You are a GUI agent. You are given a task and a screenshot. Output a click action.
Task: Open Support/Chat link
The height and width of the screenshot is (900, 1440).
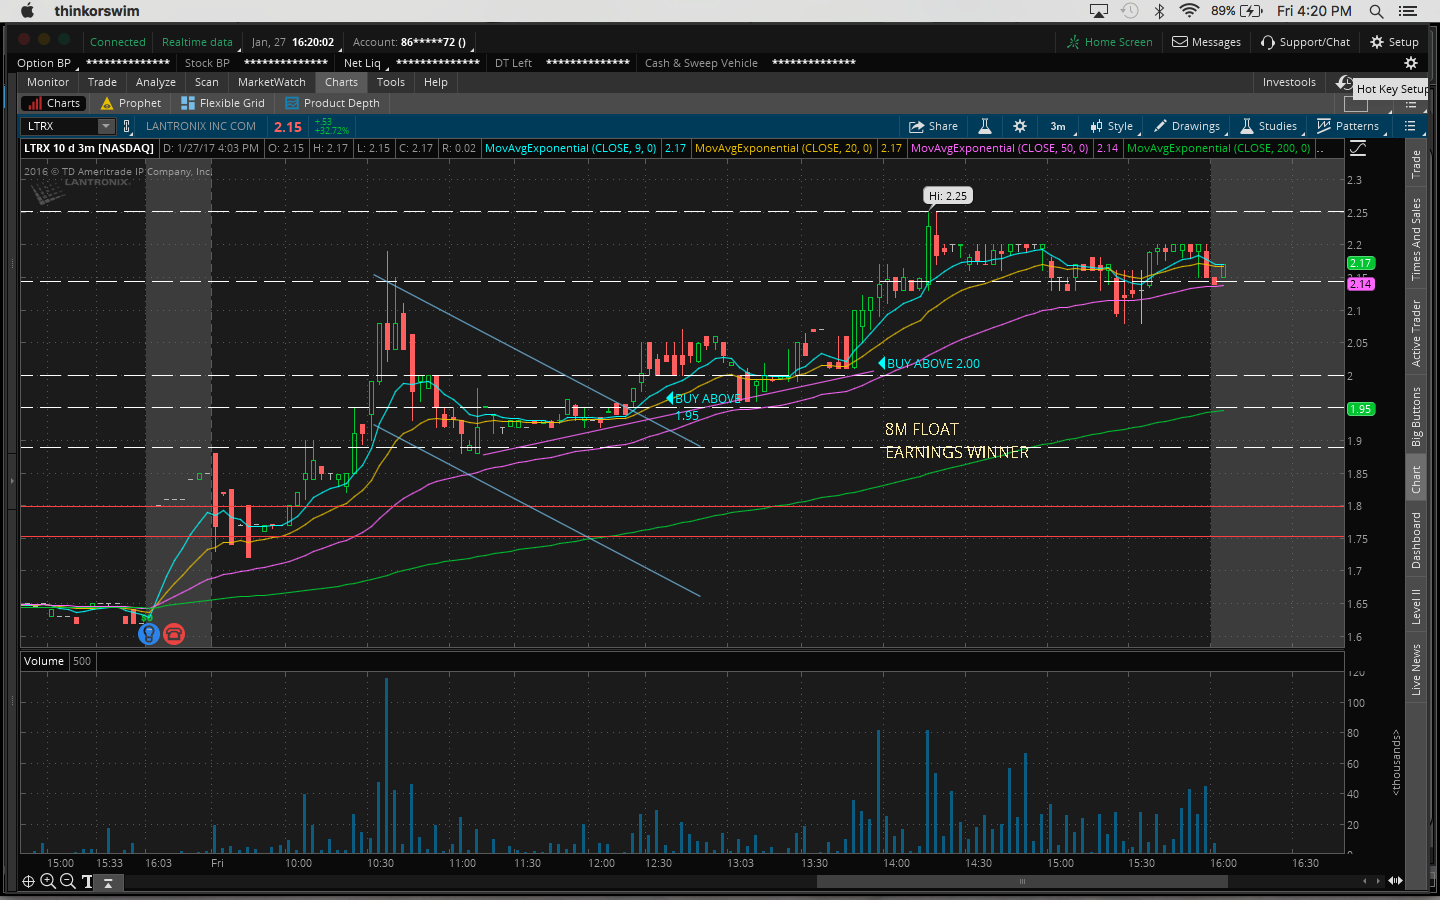click(1305, 42)
